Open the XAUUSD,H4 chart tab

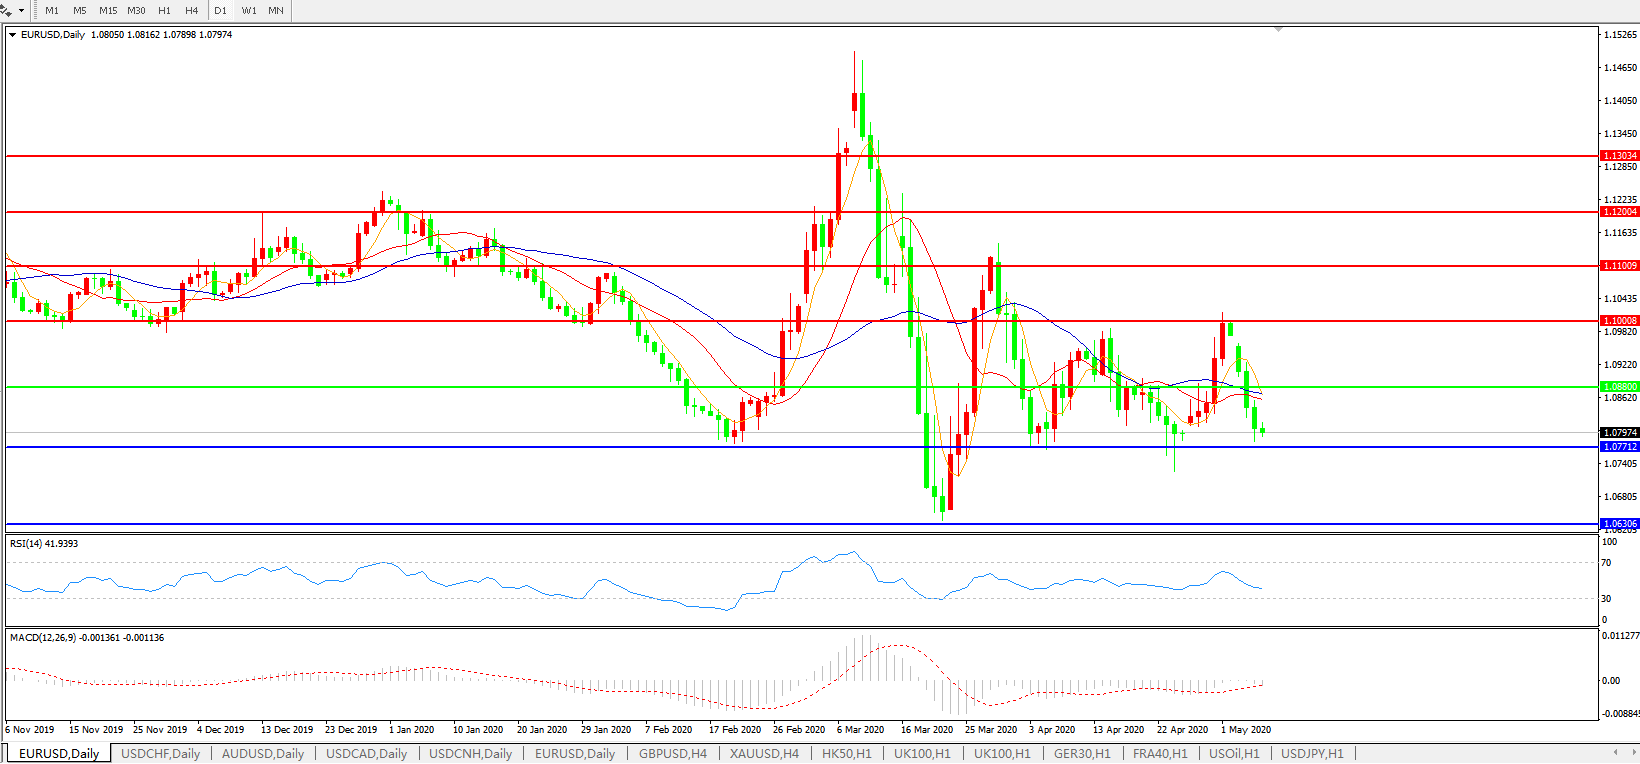click(764, 753)
